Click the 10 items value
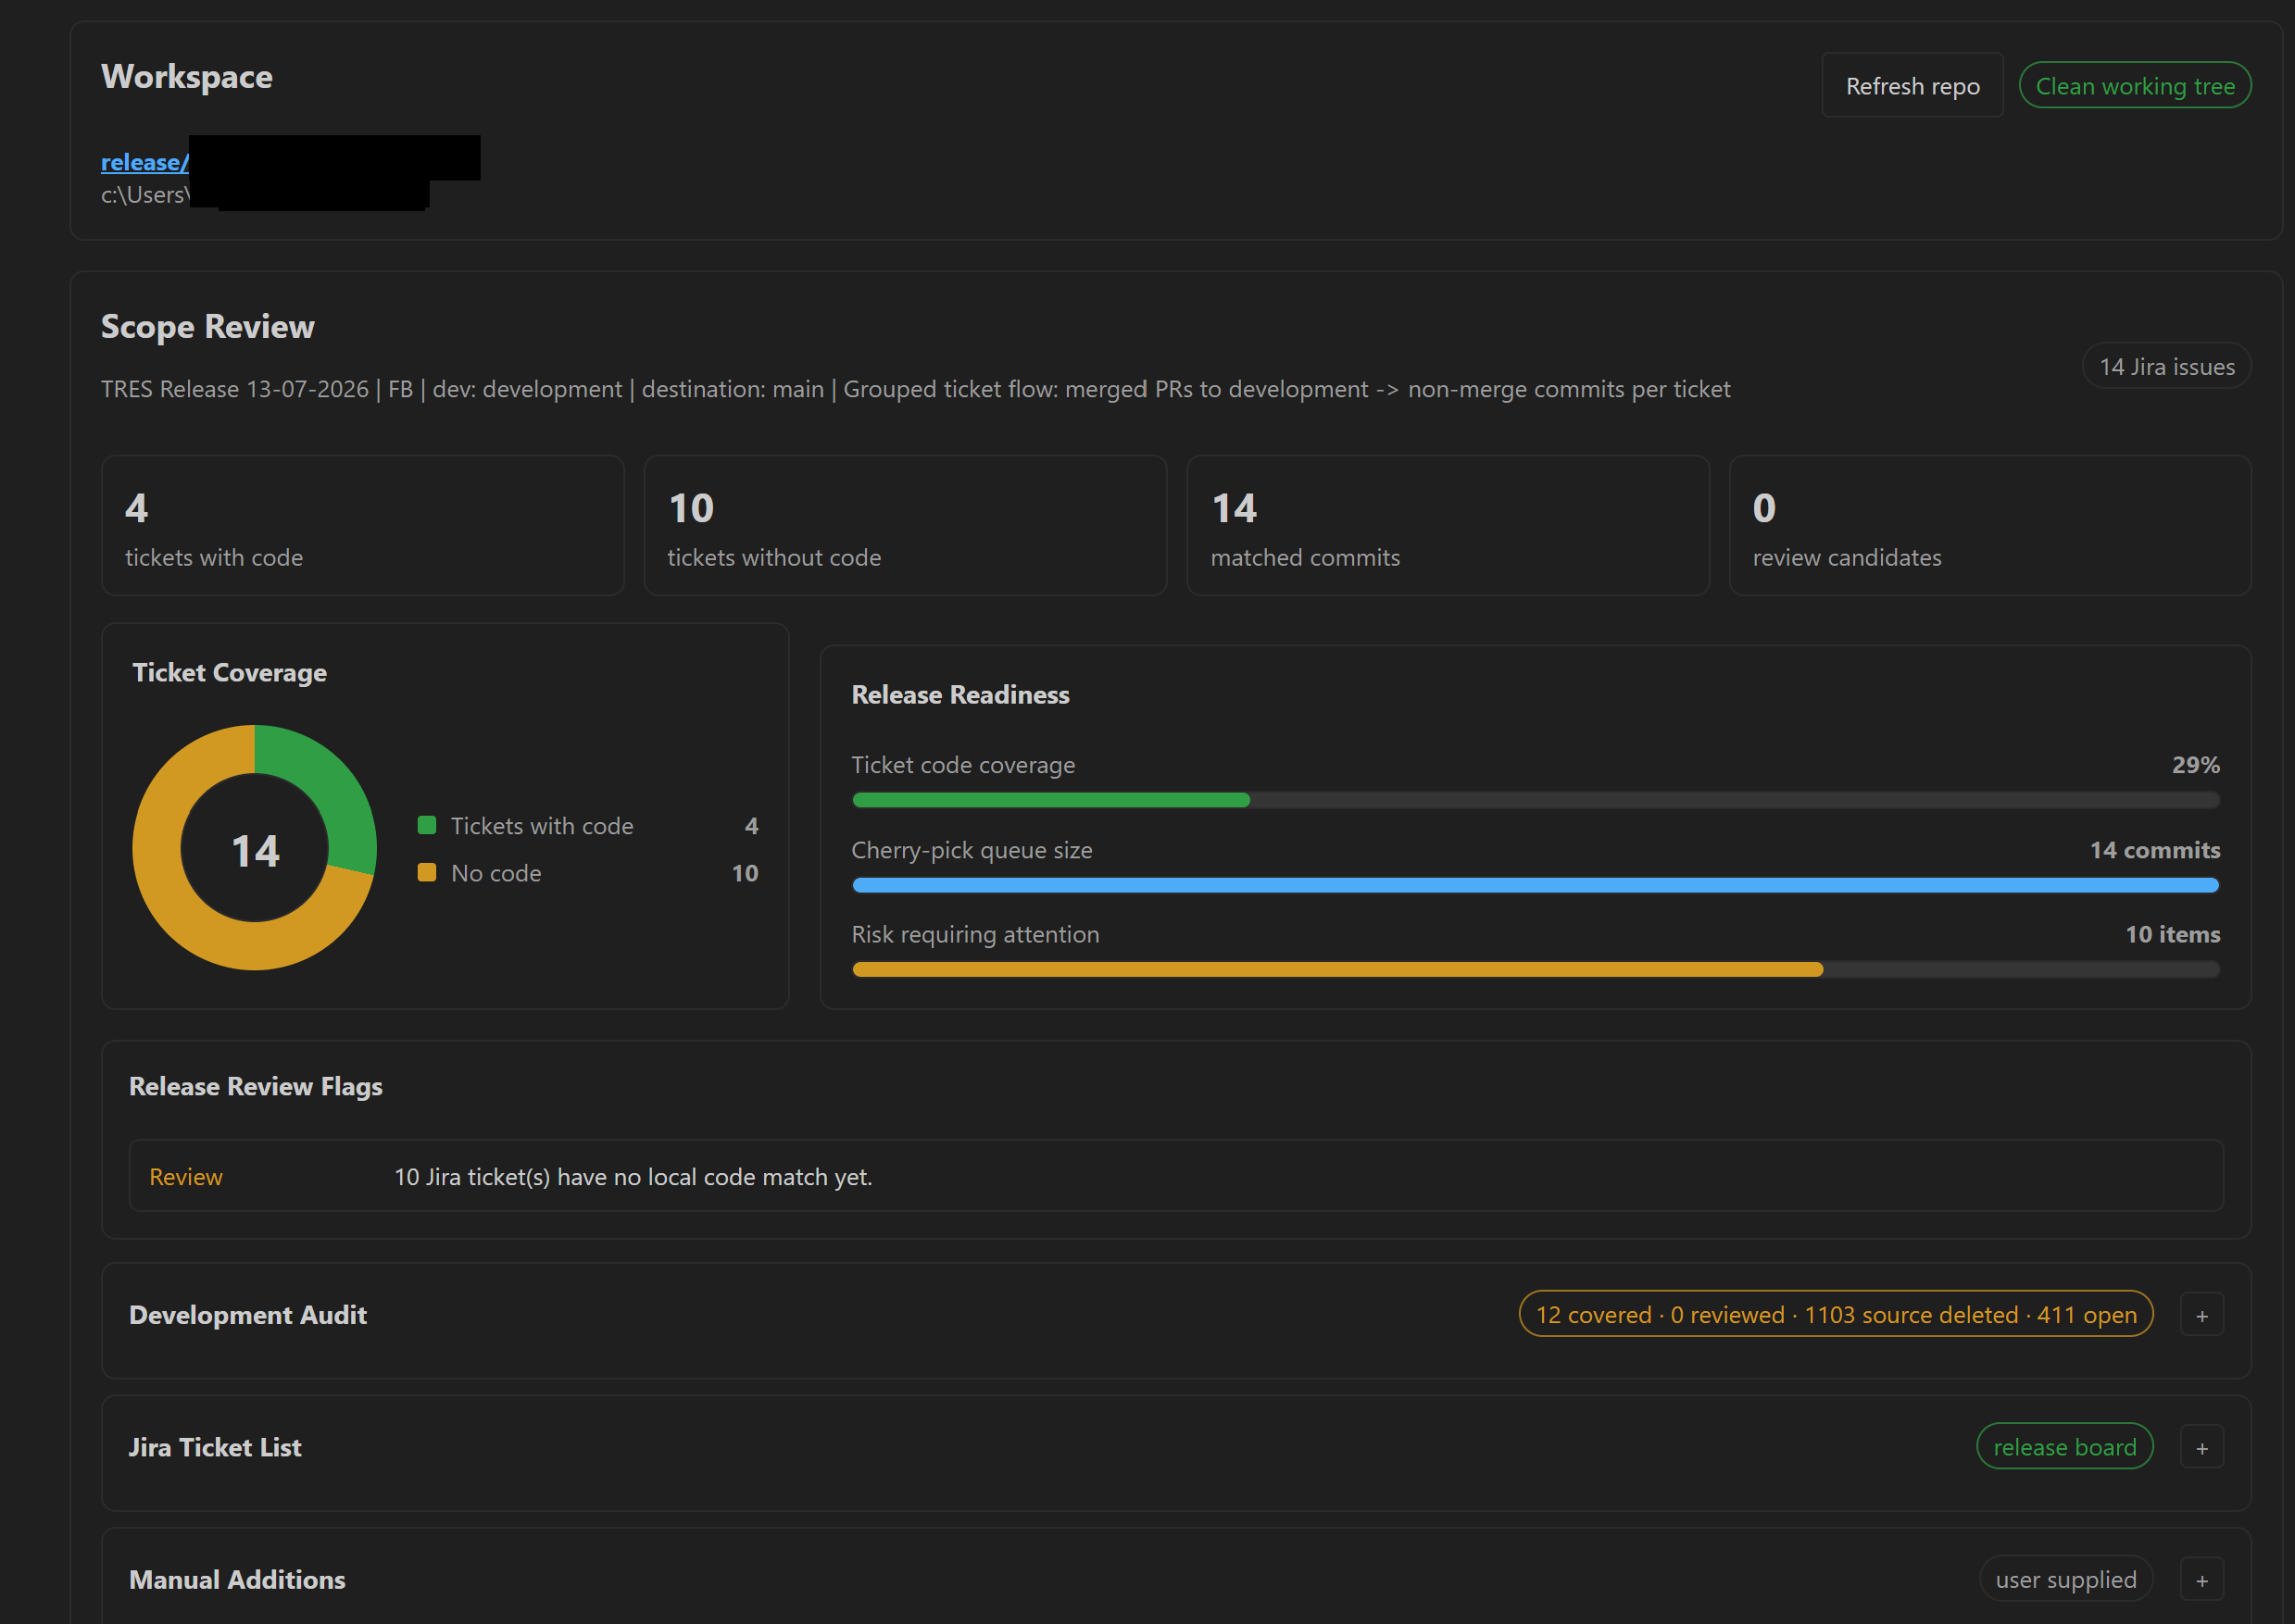Screen dimensions: 2295x1624 [2172, 934]
